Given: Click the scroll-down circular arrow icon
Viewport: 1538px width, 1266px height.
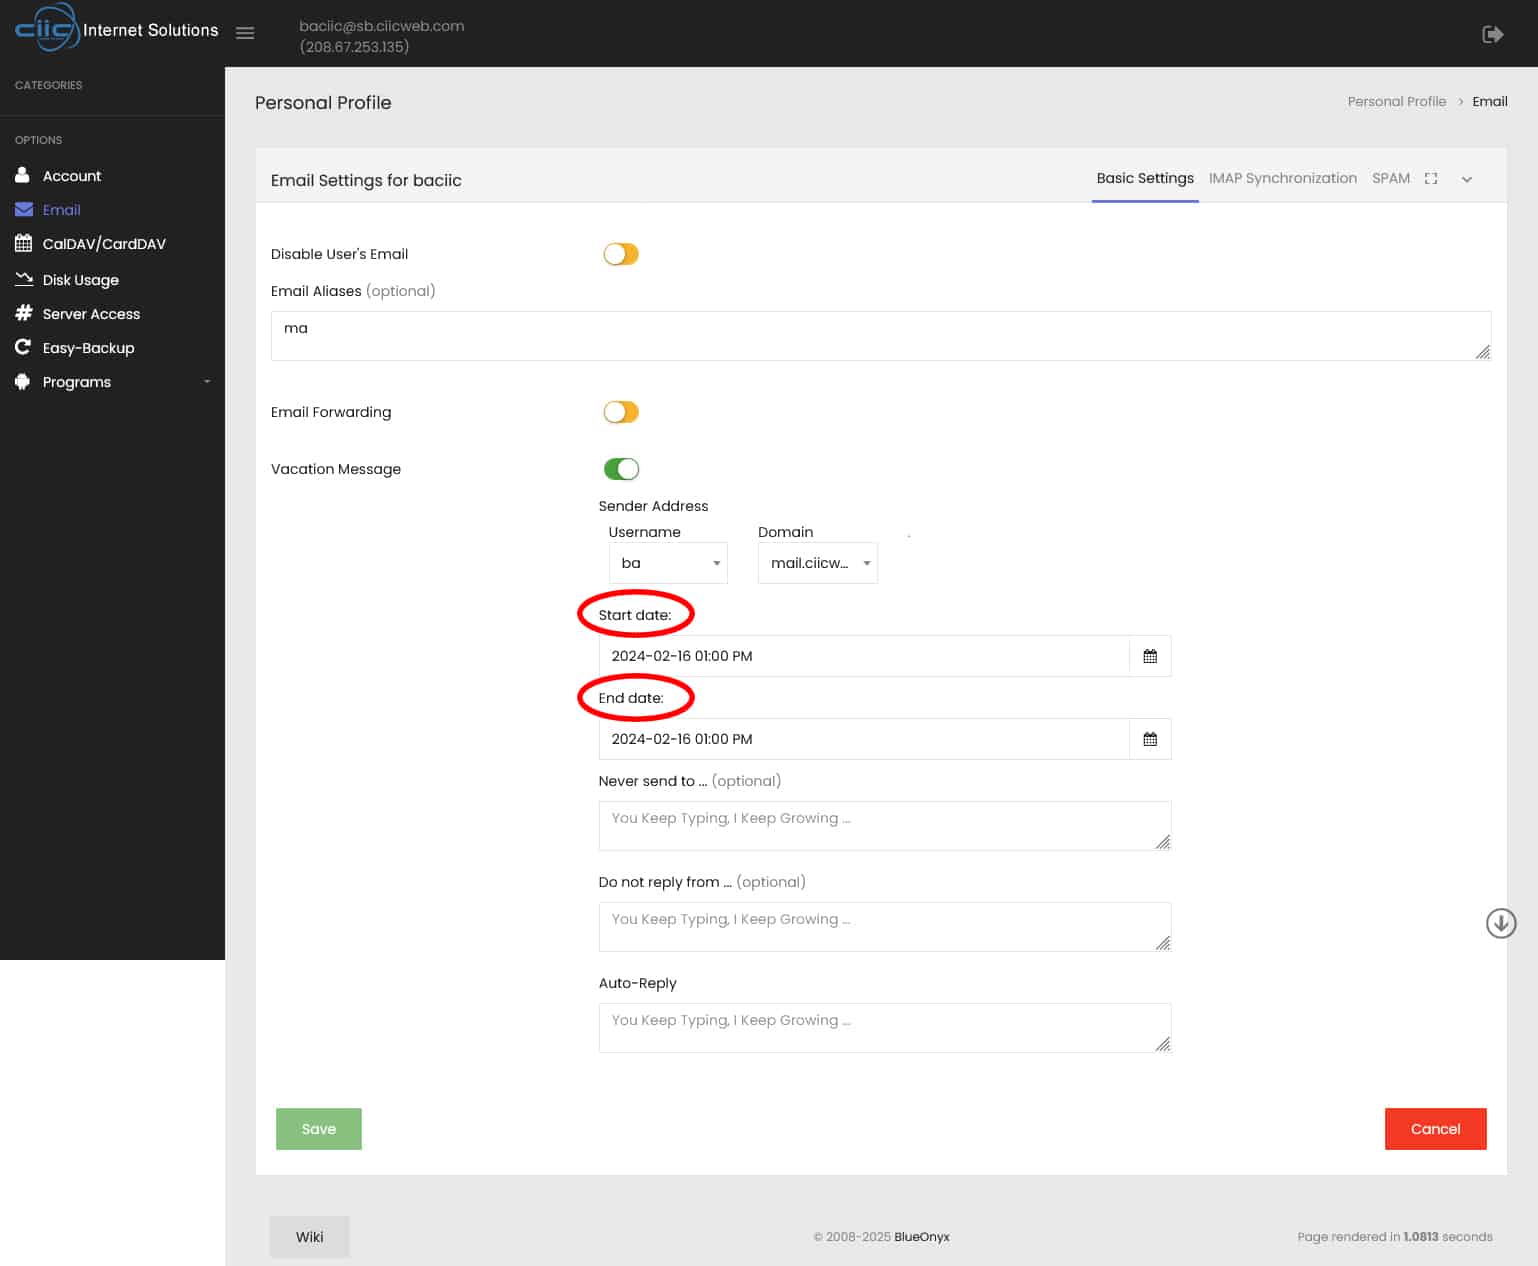Looking at the screenshot, I should [1501, 923].
